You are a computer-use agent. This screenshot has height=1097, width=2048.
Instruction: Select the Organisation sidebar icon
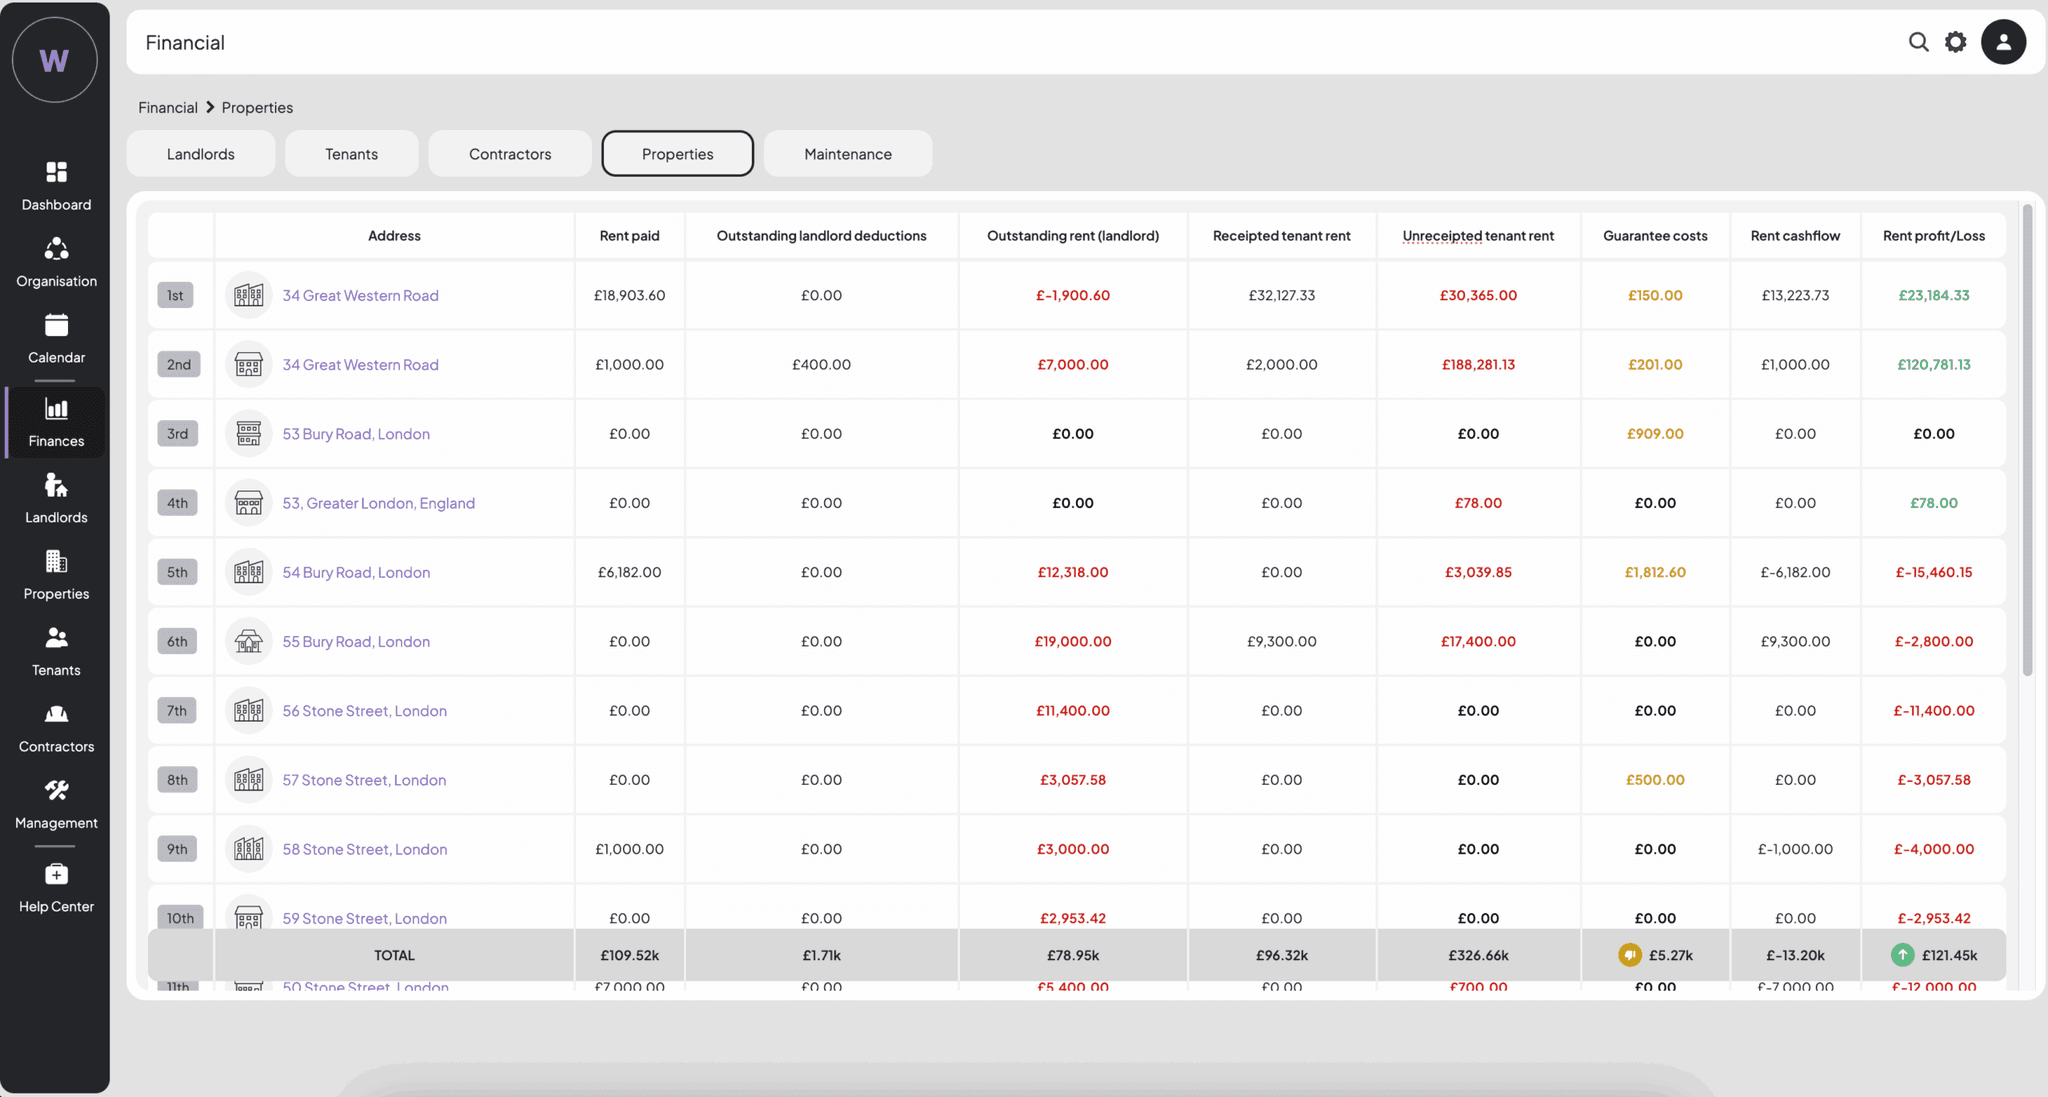(56, 262)
